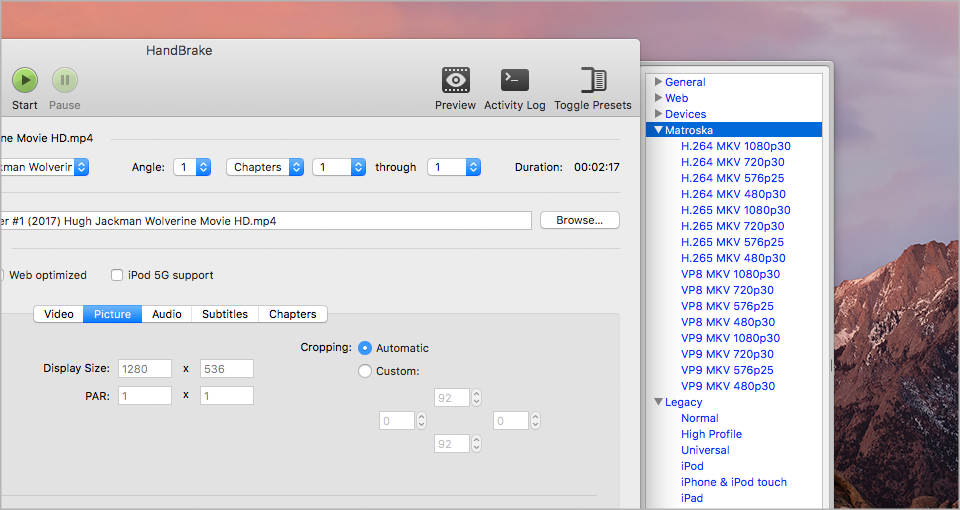The image size is (960, 510).
Task: Switch to the Chapters tab
Action: pyautogui.click(x=293, y=314)
